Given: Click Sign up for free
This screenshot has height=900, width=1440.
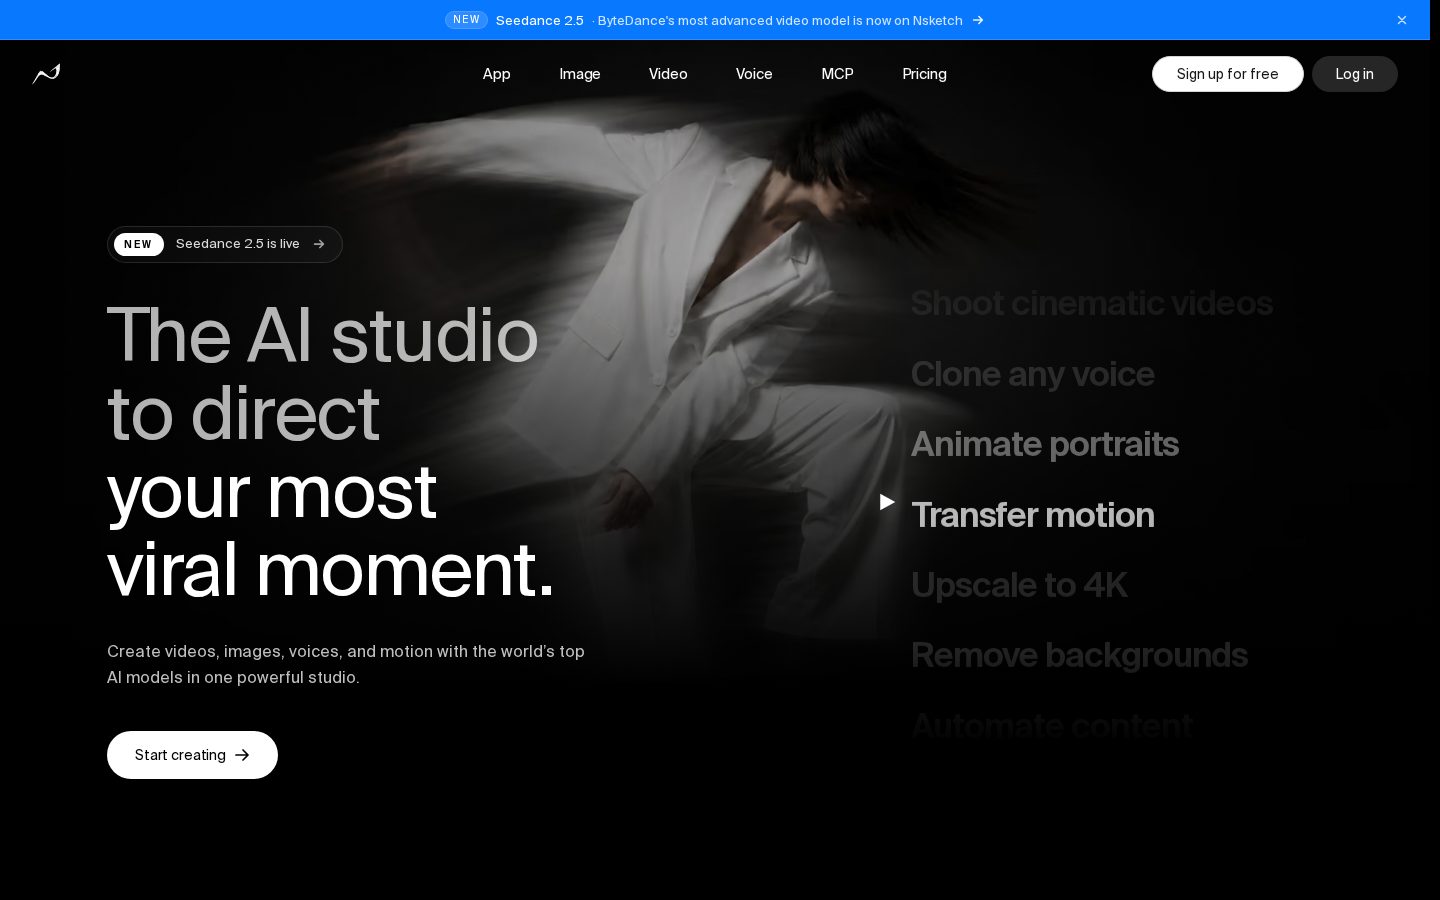Looking at the screenshot, I should click(1227, 74).
